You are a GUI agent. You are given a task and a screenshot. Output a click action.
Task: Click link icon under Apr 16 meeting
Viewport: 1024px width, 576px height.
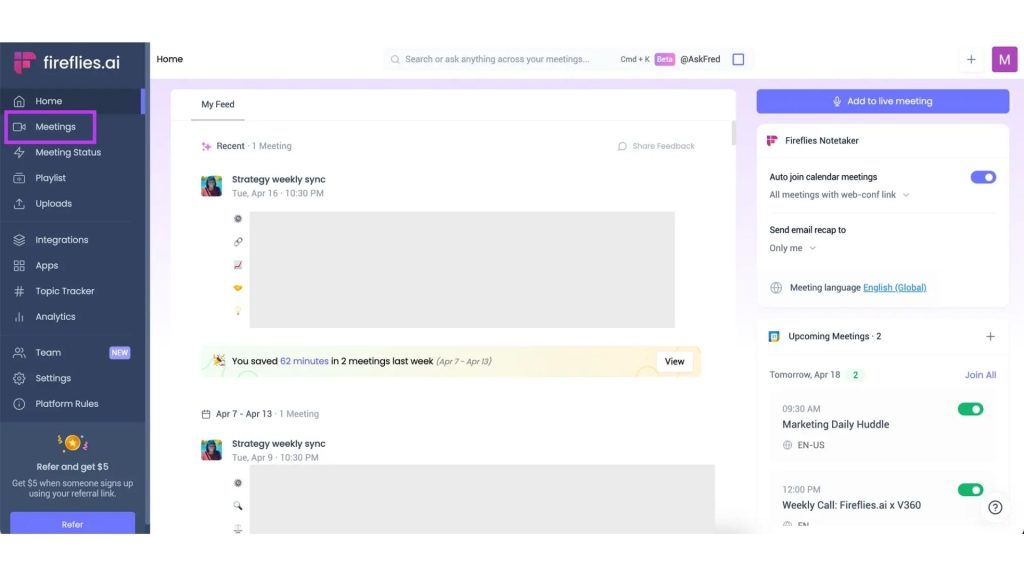click(x=238, y=242)
